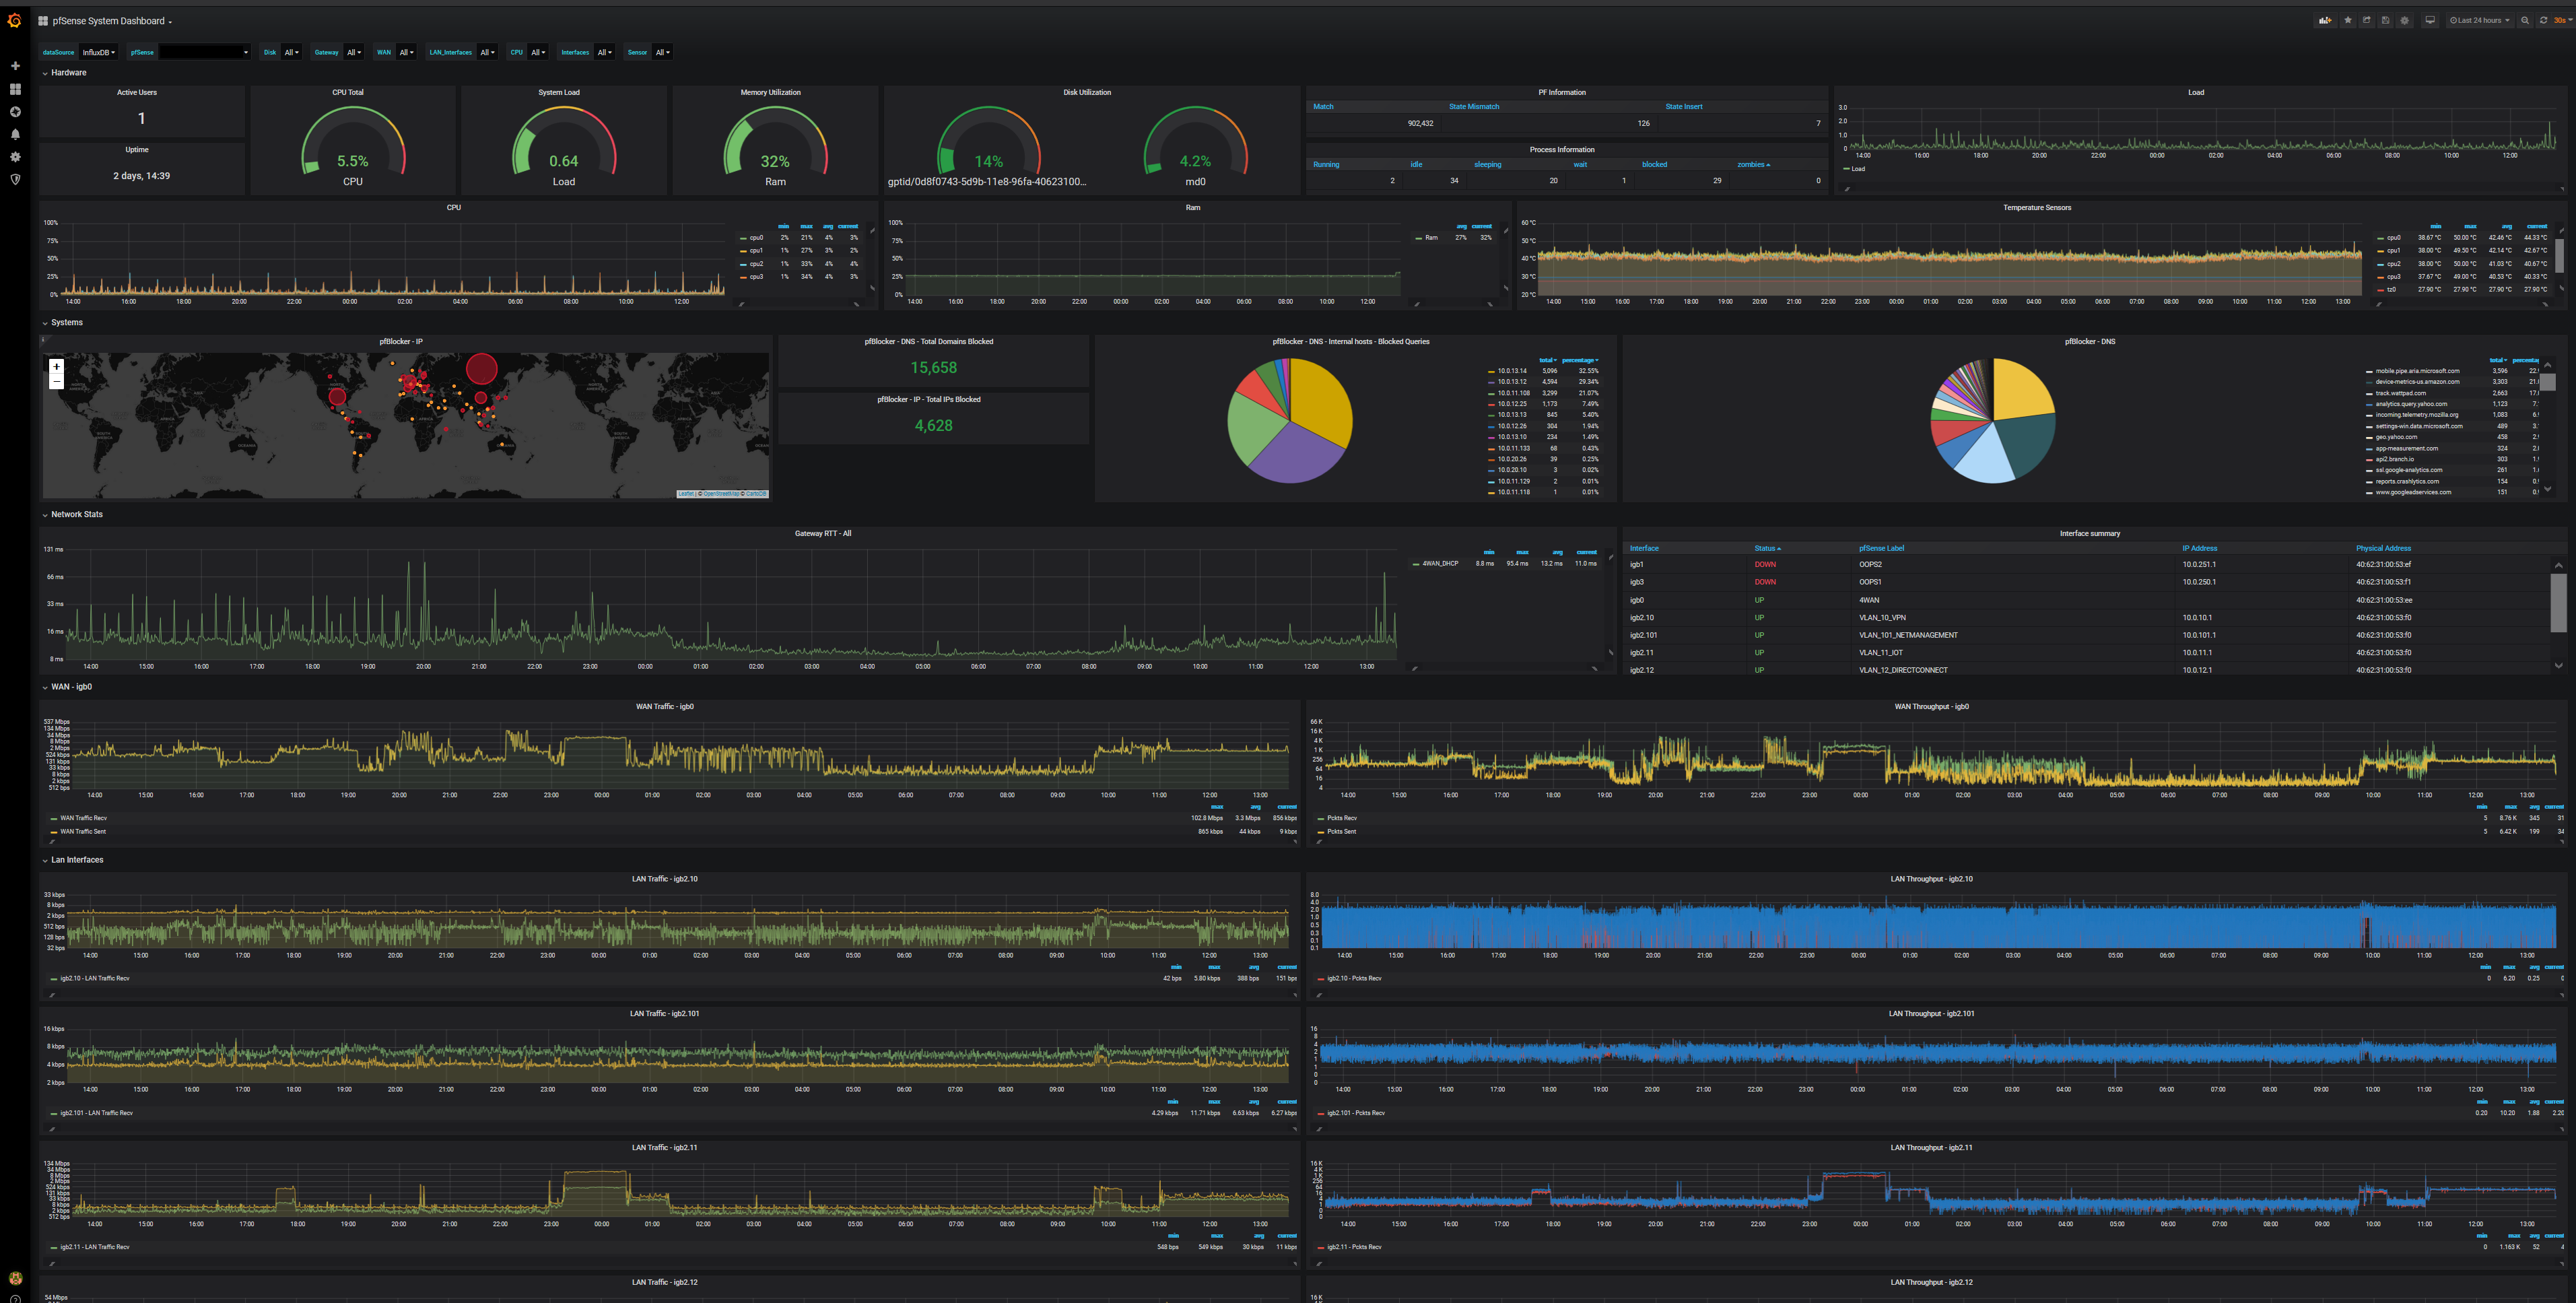Collapse the Network Stats row
This screenshot has width=2576, height=1303.
pyautogui.click(x=76, y=514)
